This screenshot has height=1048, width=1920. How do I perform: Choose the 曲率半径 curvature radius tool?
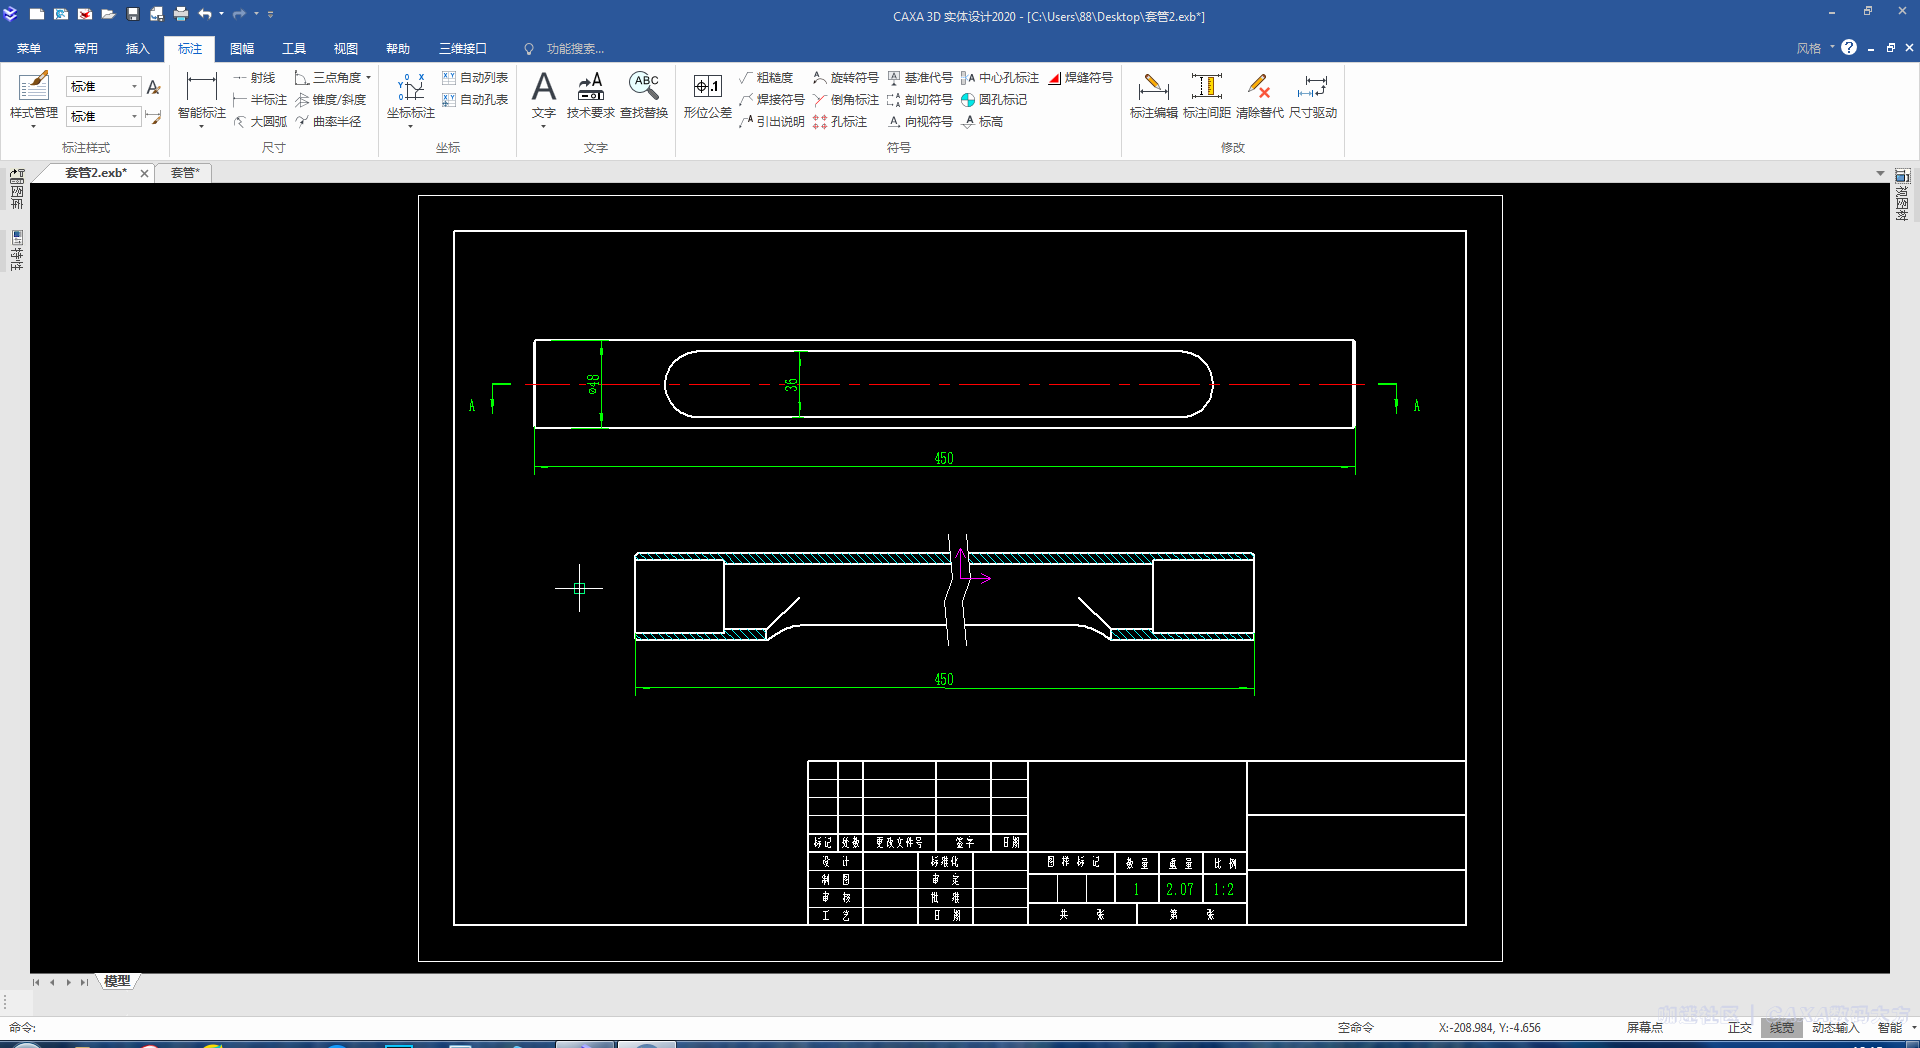click(328, 122)
